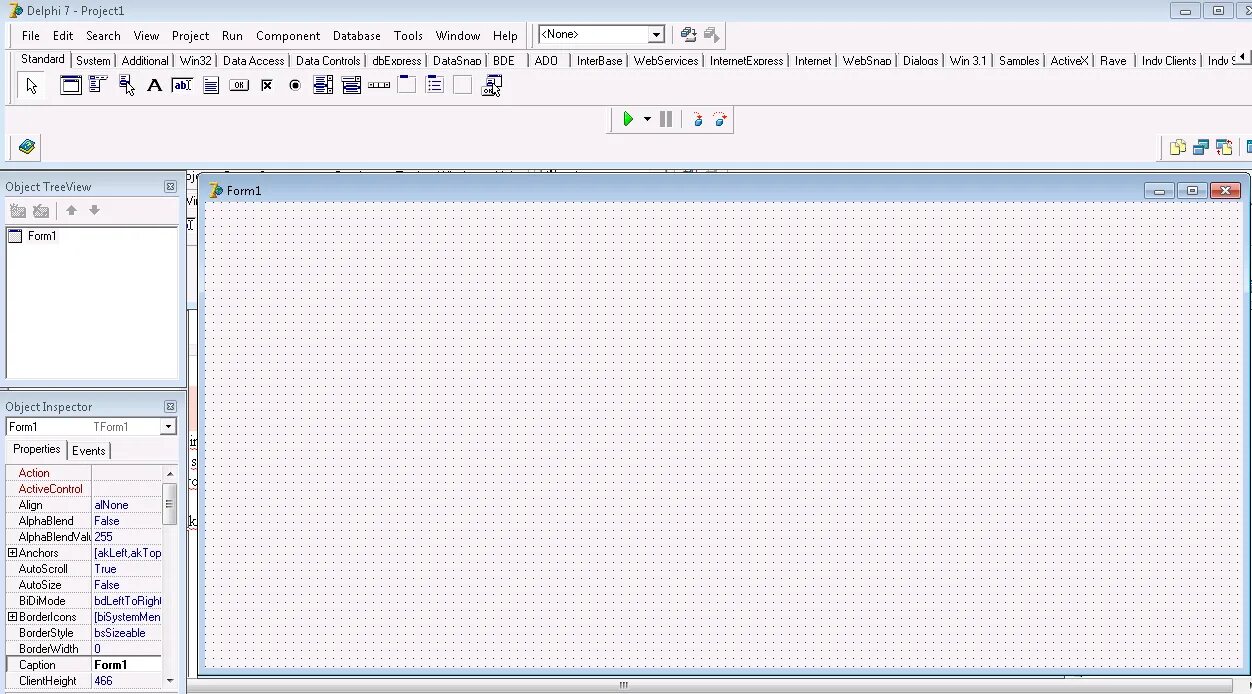Viewport: 1252px width, 694px height.
Task: Select the Edit box component icon
Action: coord(182,85)
